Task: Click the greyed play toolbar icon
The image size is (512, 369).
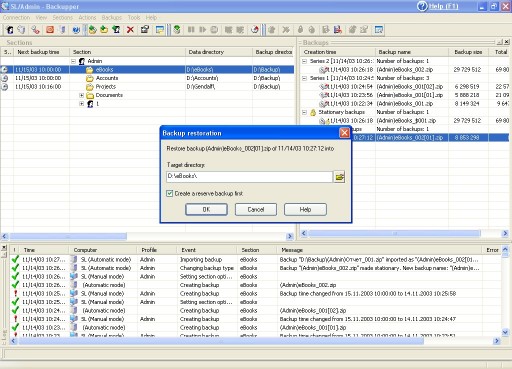Action: (202, 30)
